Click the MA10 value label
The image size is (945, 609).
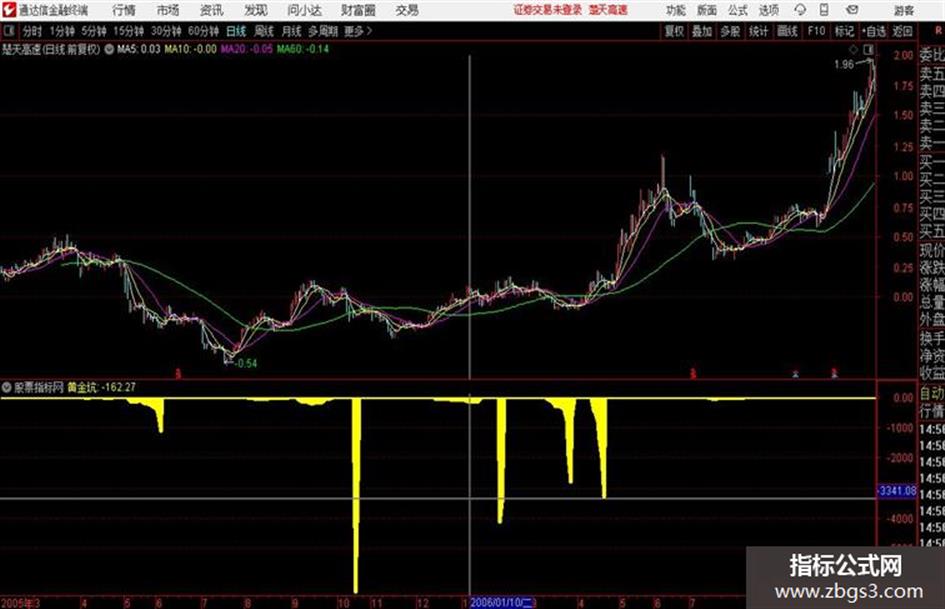click(x=190, y=49)
